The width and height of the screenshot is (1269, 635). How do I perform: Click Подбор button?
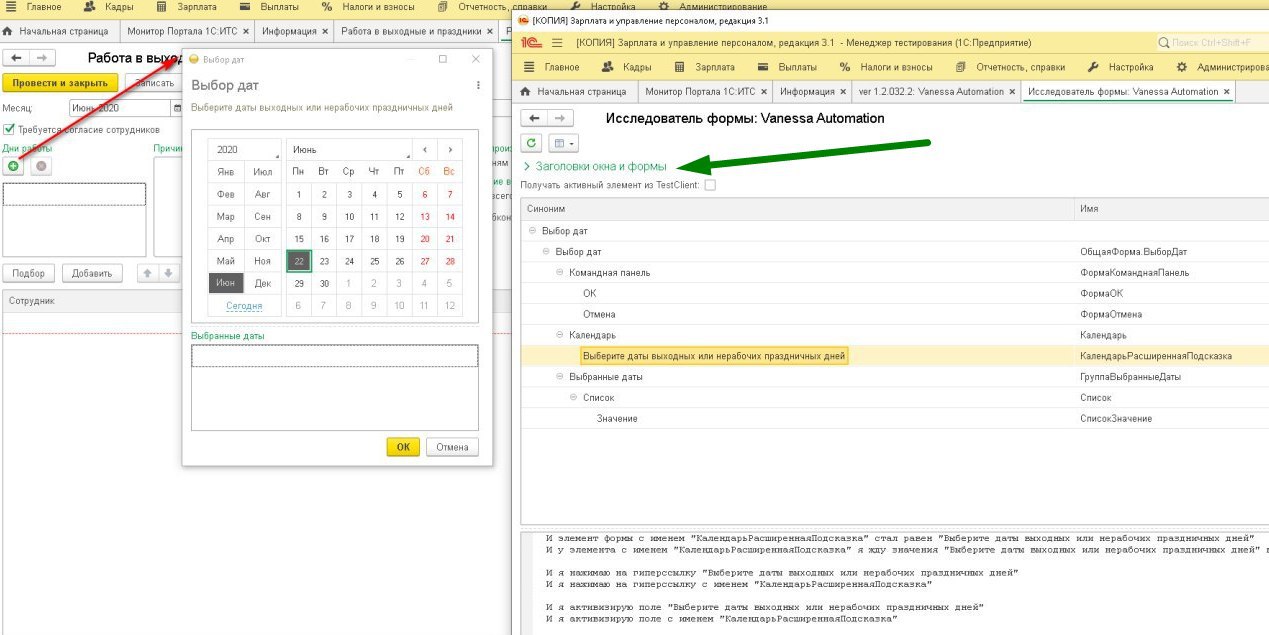click(28, 273)
